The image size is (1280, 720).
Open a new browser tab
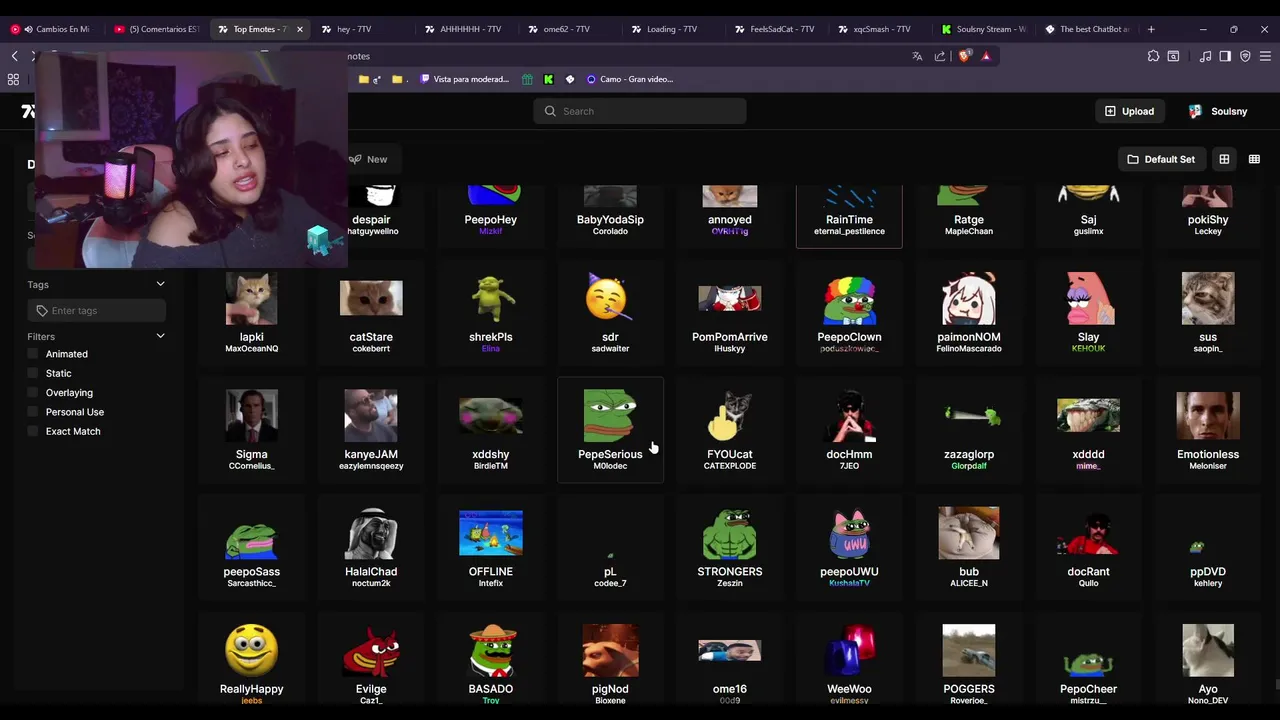pos(1151,29)
